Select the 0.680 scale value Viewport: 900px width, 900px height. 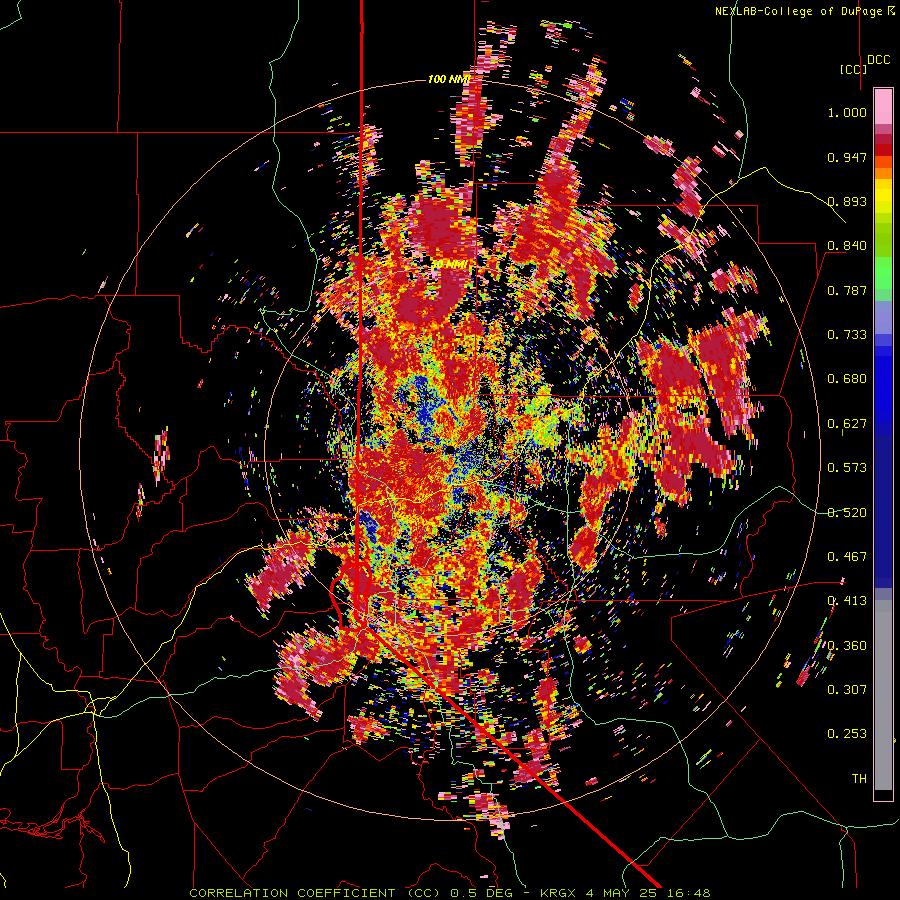[847, 379]
